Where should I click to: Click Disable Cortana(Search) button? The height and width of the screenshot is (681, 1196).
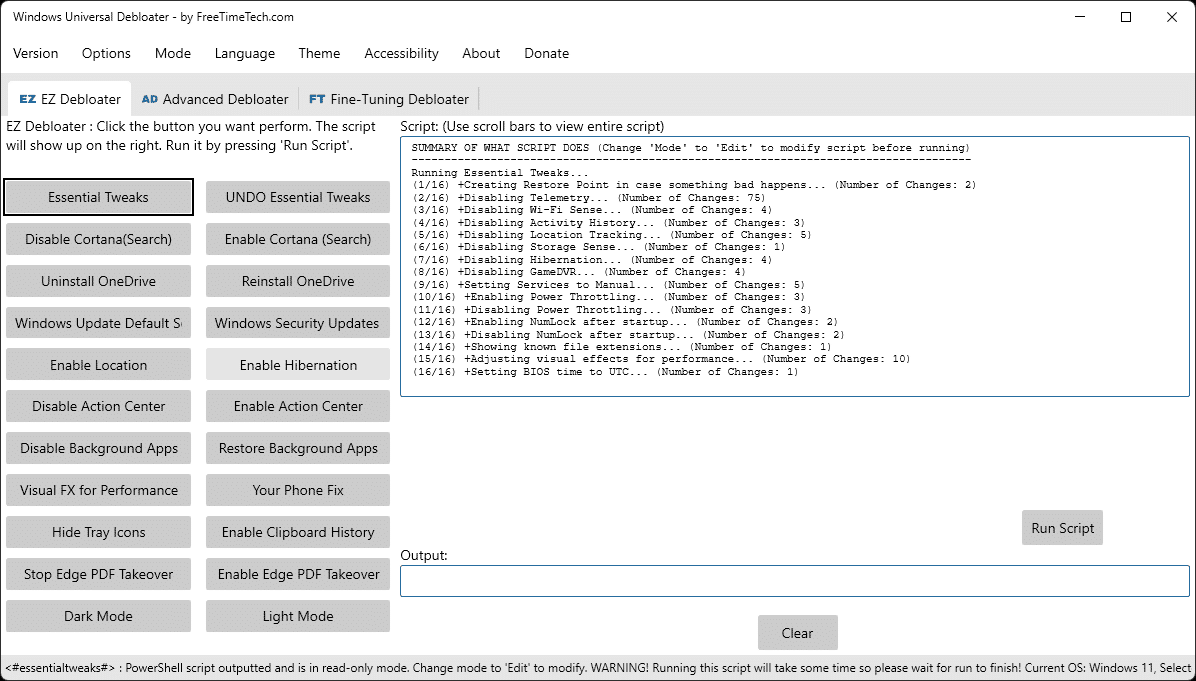pos(98,239)
